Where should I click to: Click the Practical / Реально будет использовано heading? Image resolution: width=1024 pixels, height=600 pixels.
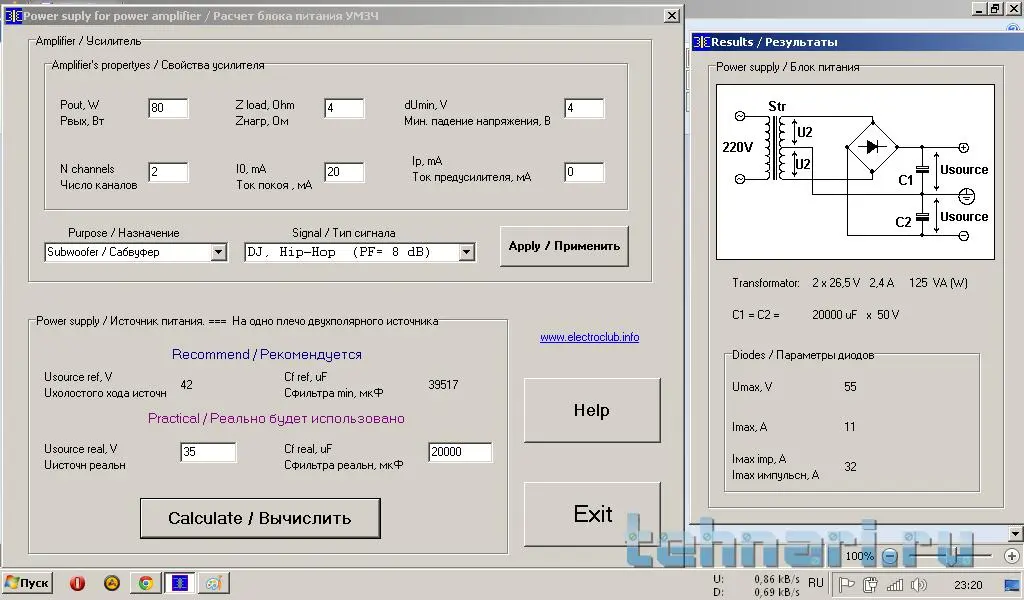[x=276, y=418]
